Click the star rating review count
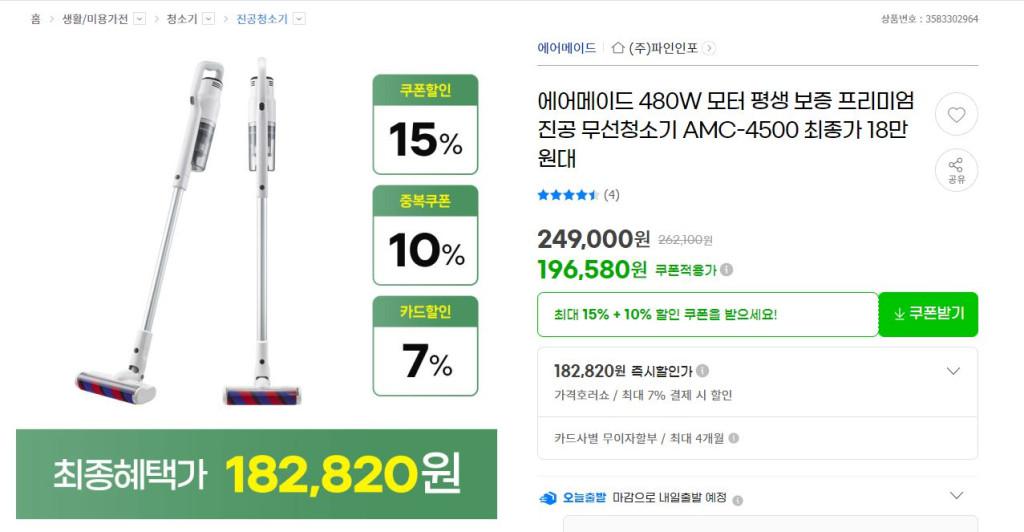Screen dimensions: 1024x532 (x=611, y=195)
